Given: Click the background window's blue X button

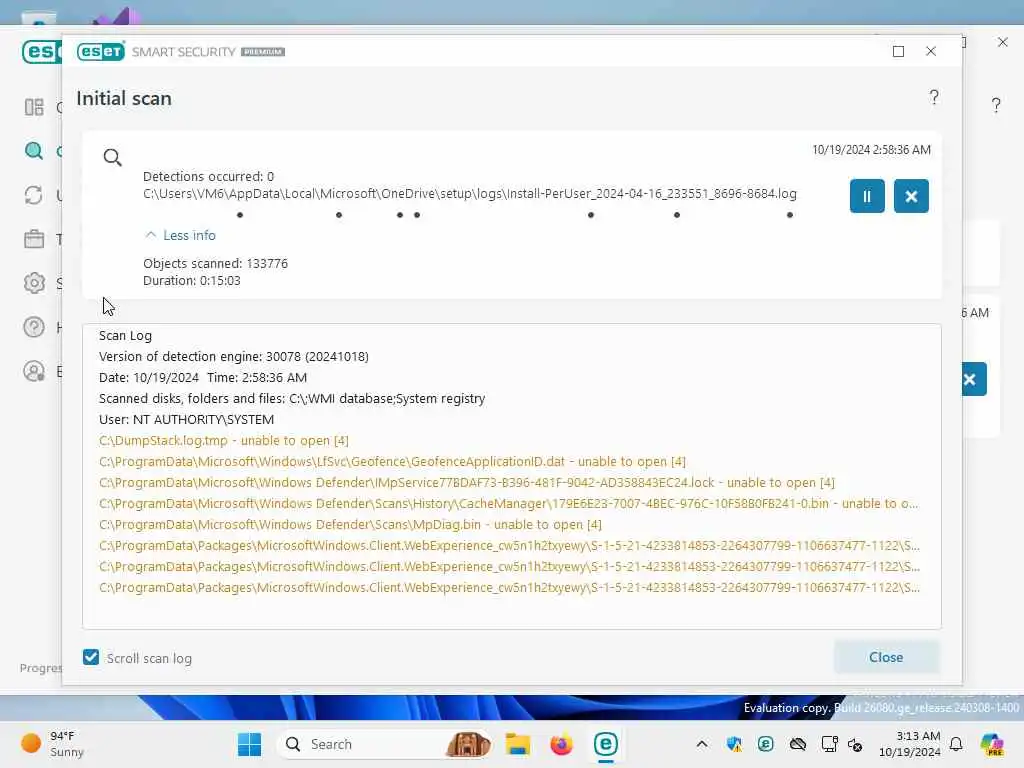Looking at the screenshot, I should tap(973, 379).
